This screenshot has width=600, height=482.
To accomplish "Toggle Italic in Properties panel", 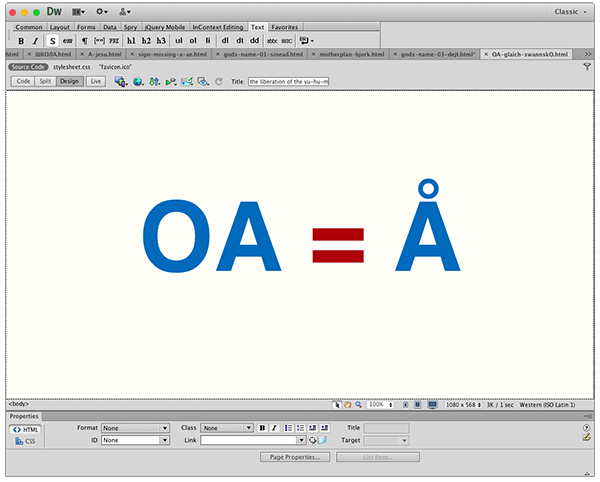I will (274, 428).
